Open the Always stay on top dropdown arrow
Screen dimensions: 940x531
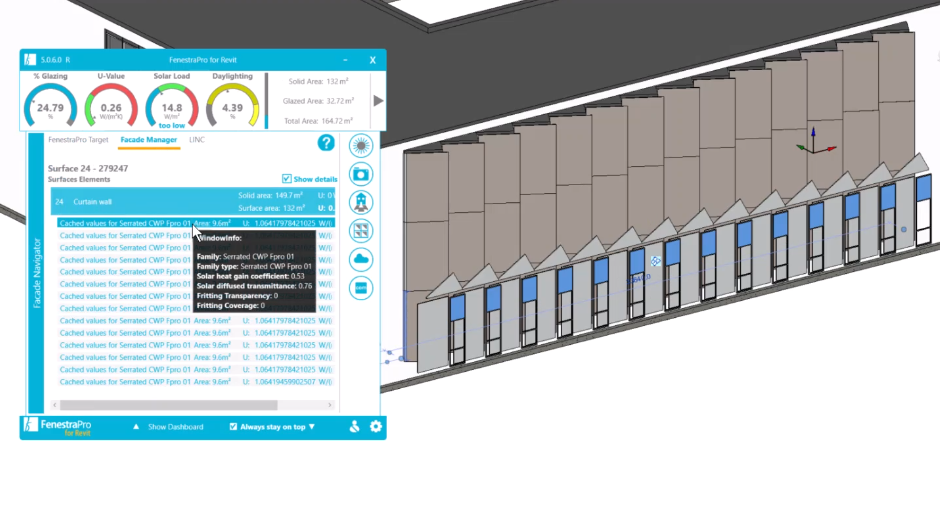(x=312, y=427)
